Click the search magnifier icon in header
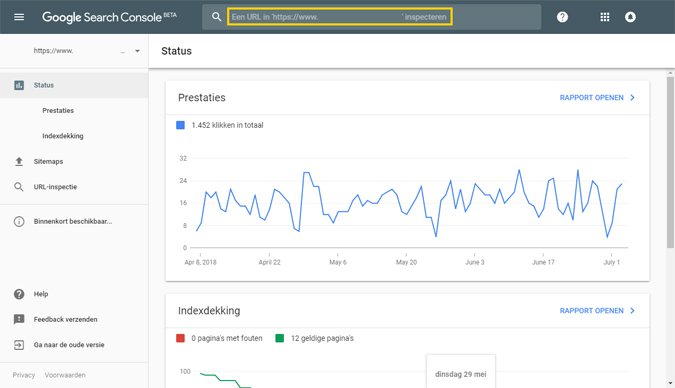 point(216,17)
